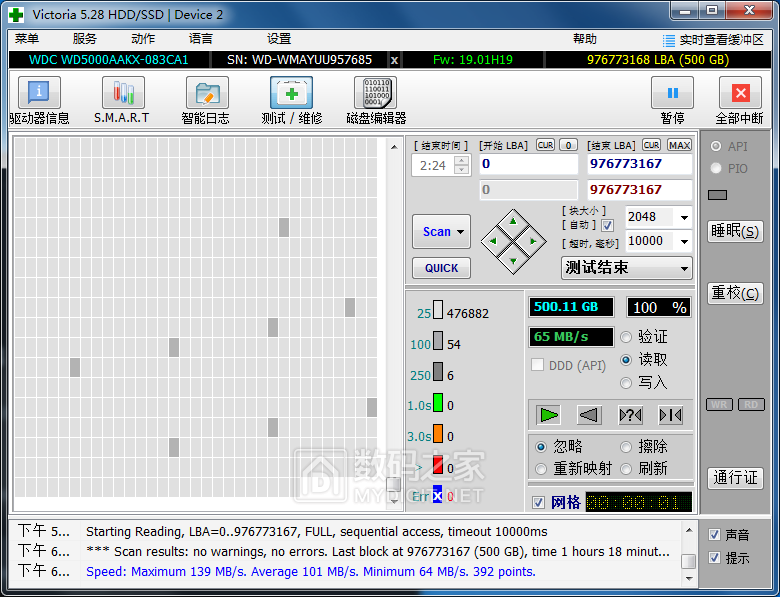Open the 驱动器信息 drive info panel
The width and height of the screenshot is (780, 597).
pyautogui.click(x=39, y=93)
